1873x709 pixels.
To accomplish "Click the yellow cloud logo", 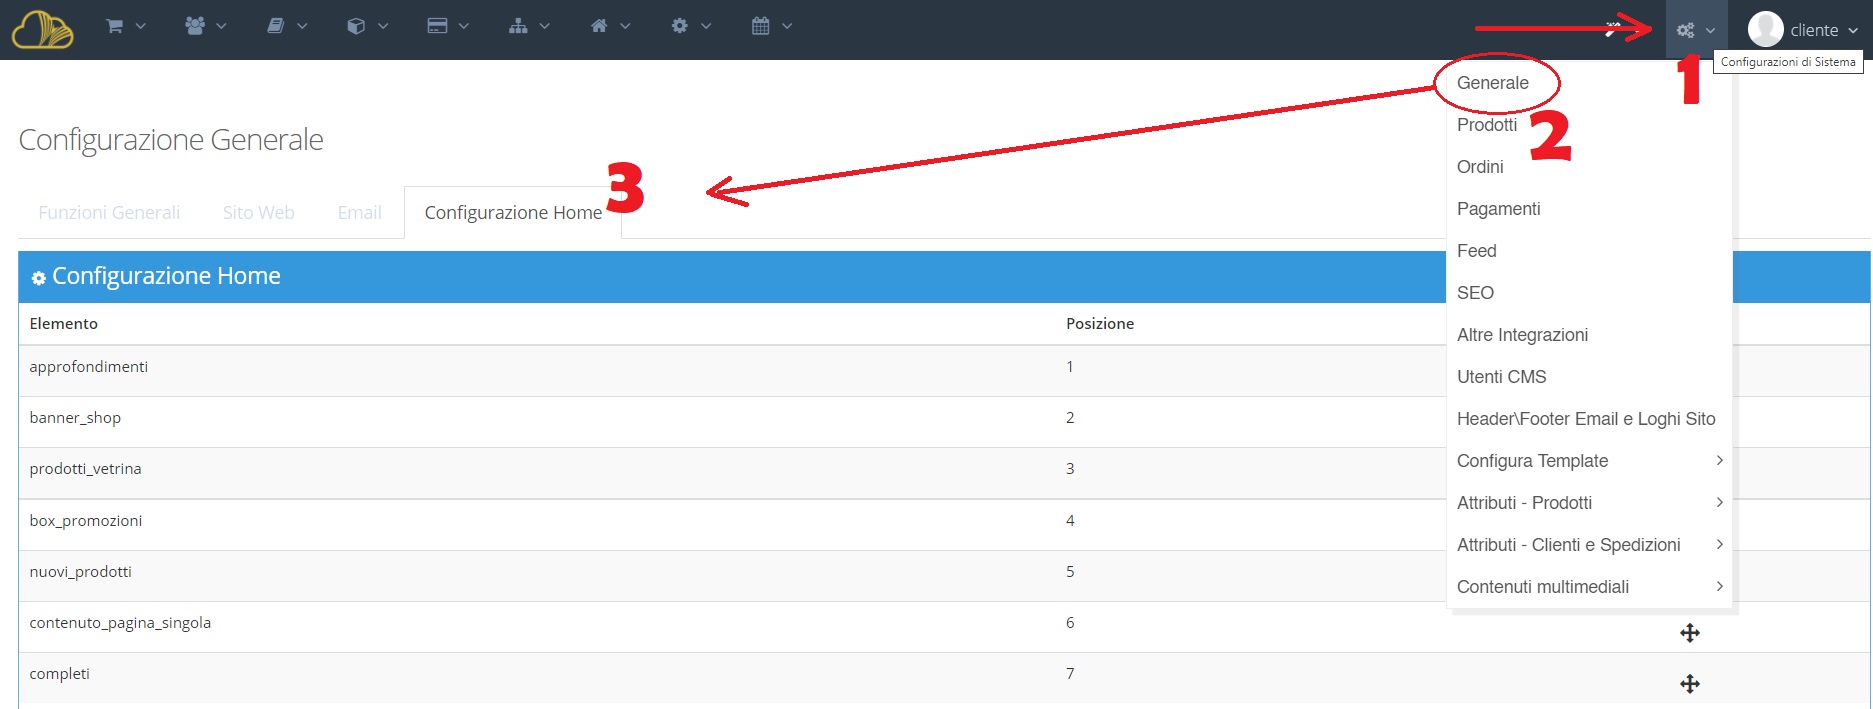I will [x=42, y=29].
